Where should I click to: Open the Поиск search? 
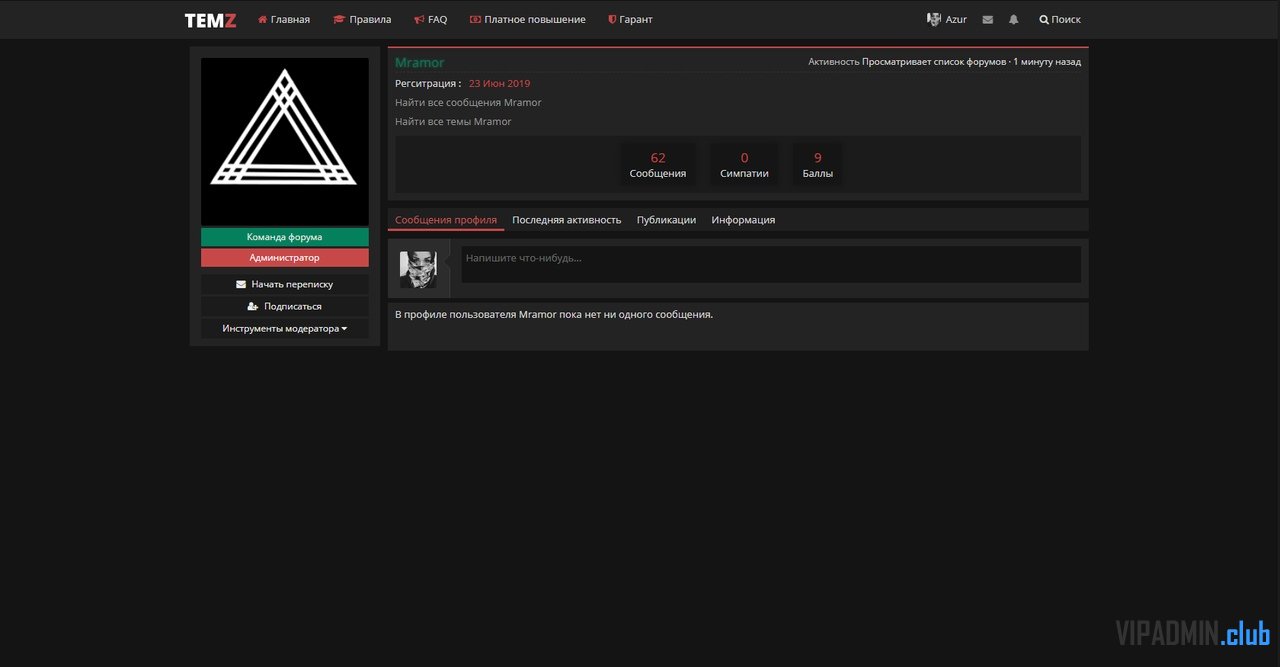pyautogui.click(x=1060, y=19)
